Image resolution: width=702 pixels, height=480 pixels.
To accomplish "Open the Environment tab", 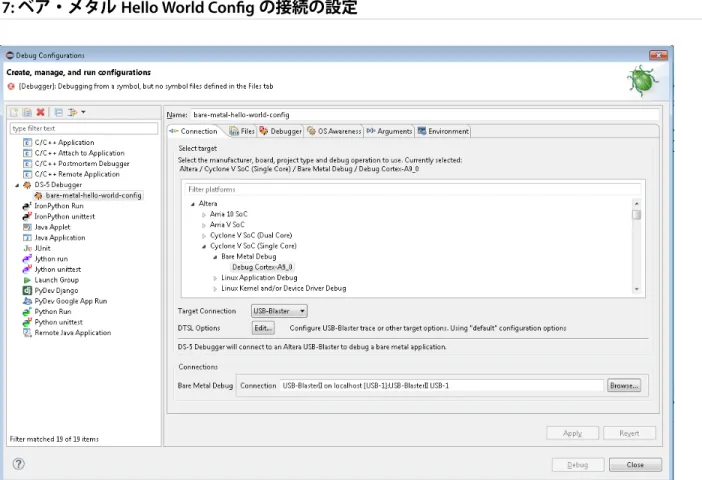I will [x=443, y=131].
